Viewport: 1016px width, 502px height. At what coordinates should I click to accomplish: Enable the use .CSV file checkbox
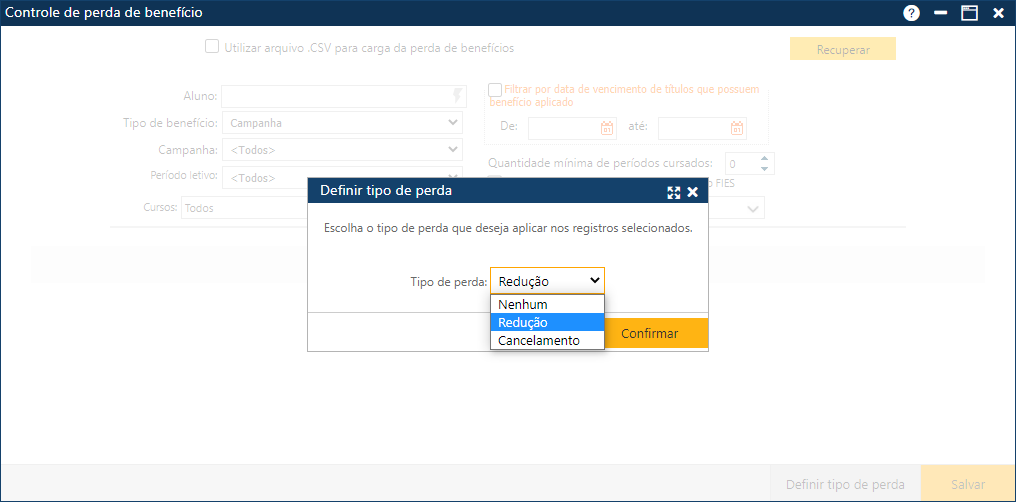[212, 46]
